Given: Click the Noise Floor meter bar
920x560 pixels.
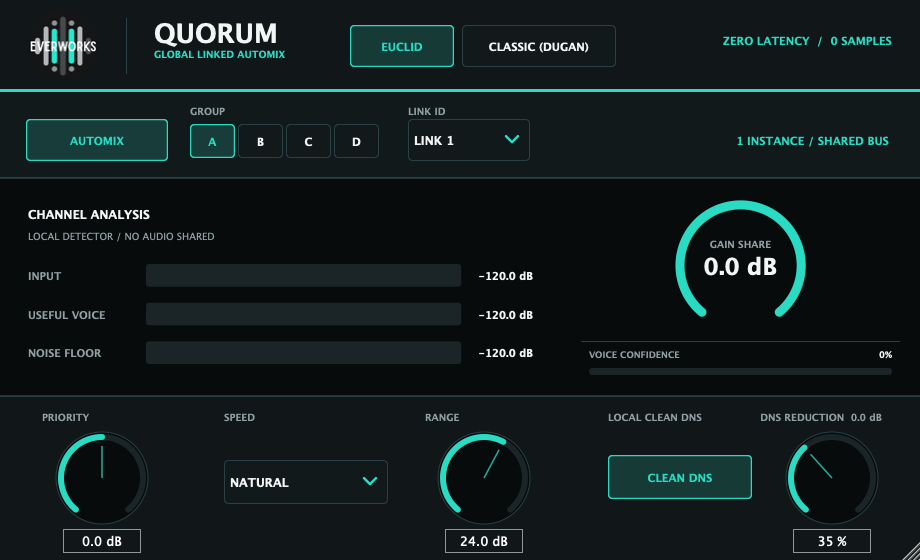Looking at the screenshot, I should (303, 353).
